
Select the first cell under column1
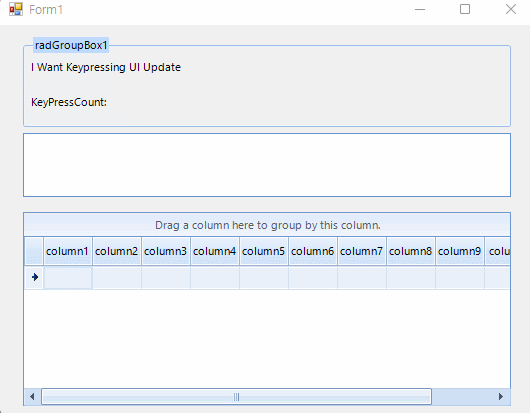point(68,278)
